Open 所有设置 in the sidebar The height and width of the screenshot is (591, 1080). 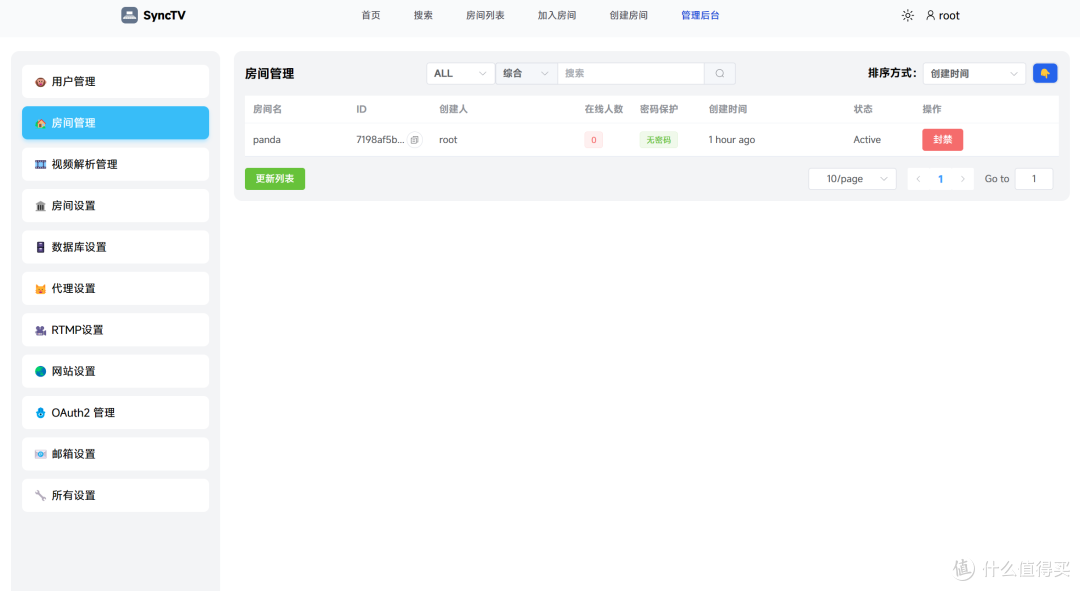coord(116,495)
